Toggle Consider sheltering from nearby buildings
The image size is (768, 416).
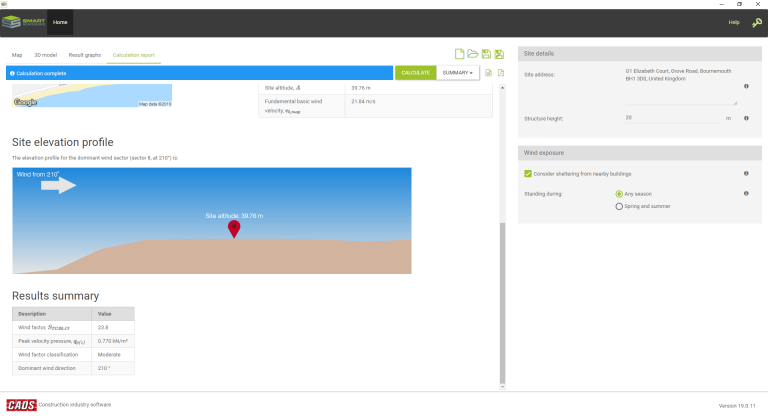[528, 173]
